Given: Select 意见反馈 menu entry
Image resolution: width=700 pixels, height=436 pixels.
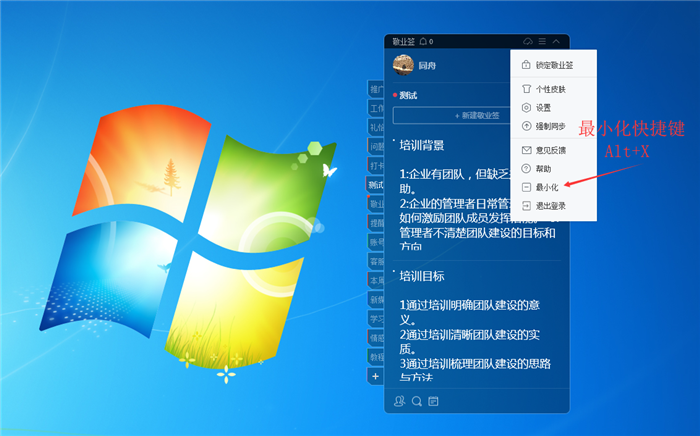Looking at the screenshot, I should [x=554, y=150].
